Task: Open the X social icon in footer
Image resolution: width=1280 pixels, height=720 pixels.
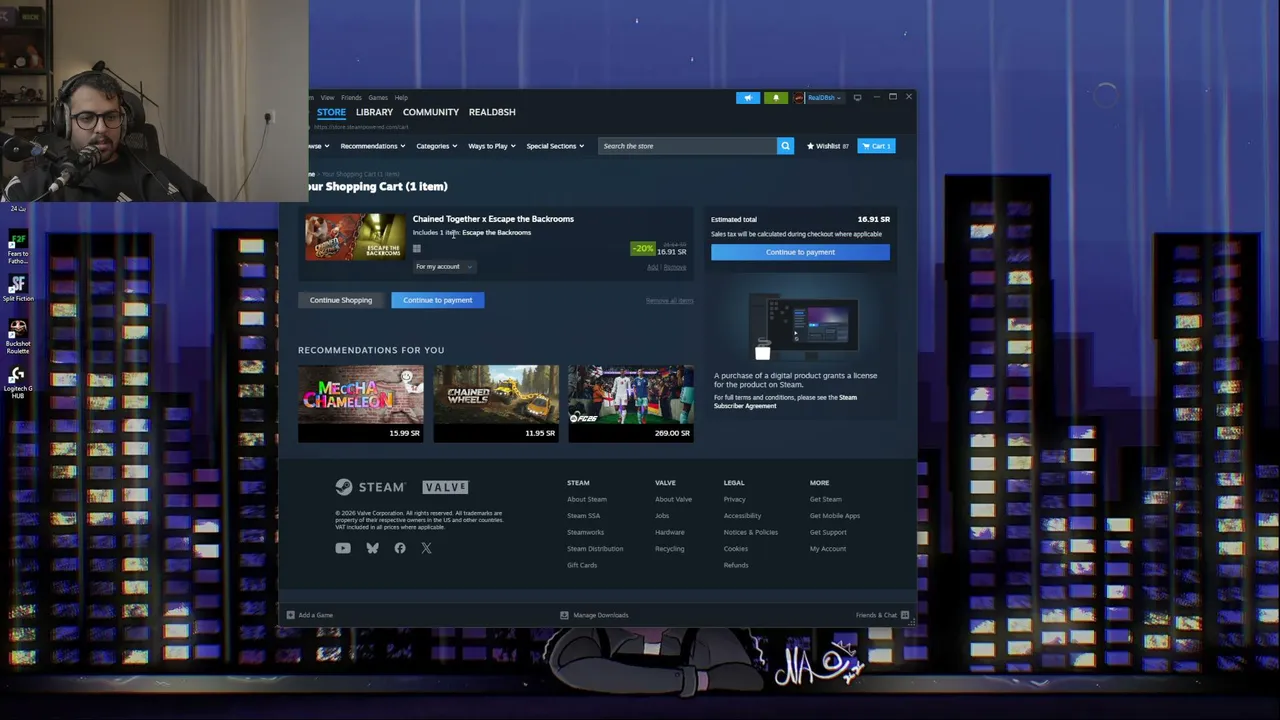Action: point(426,548)
